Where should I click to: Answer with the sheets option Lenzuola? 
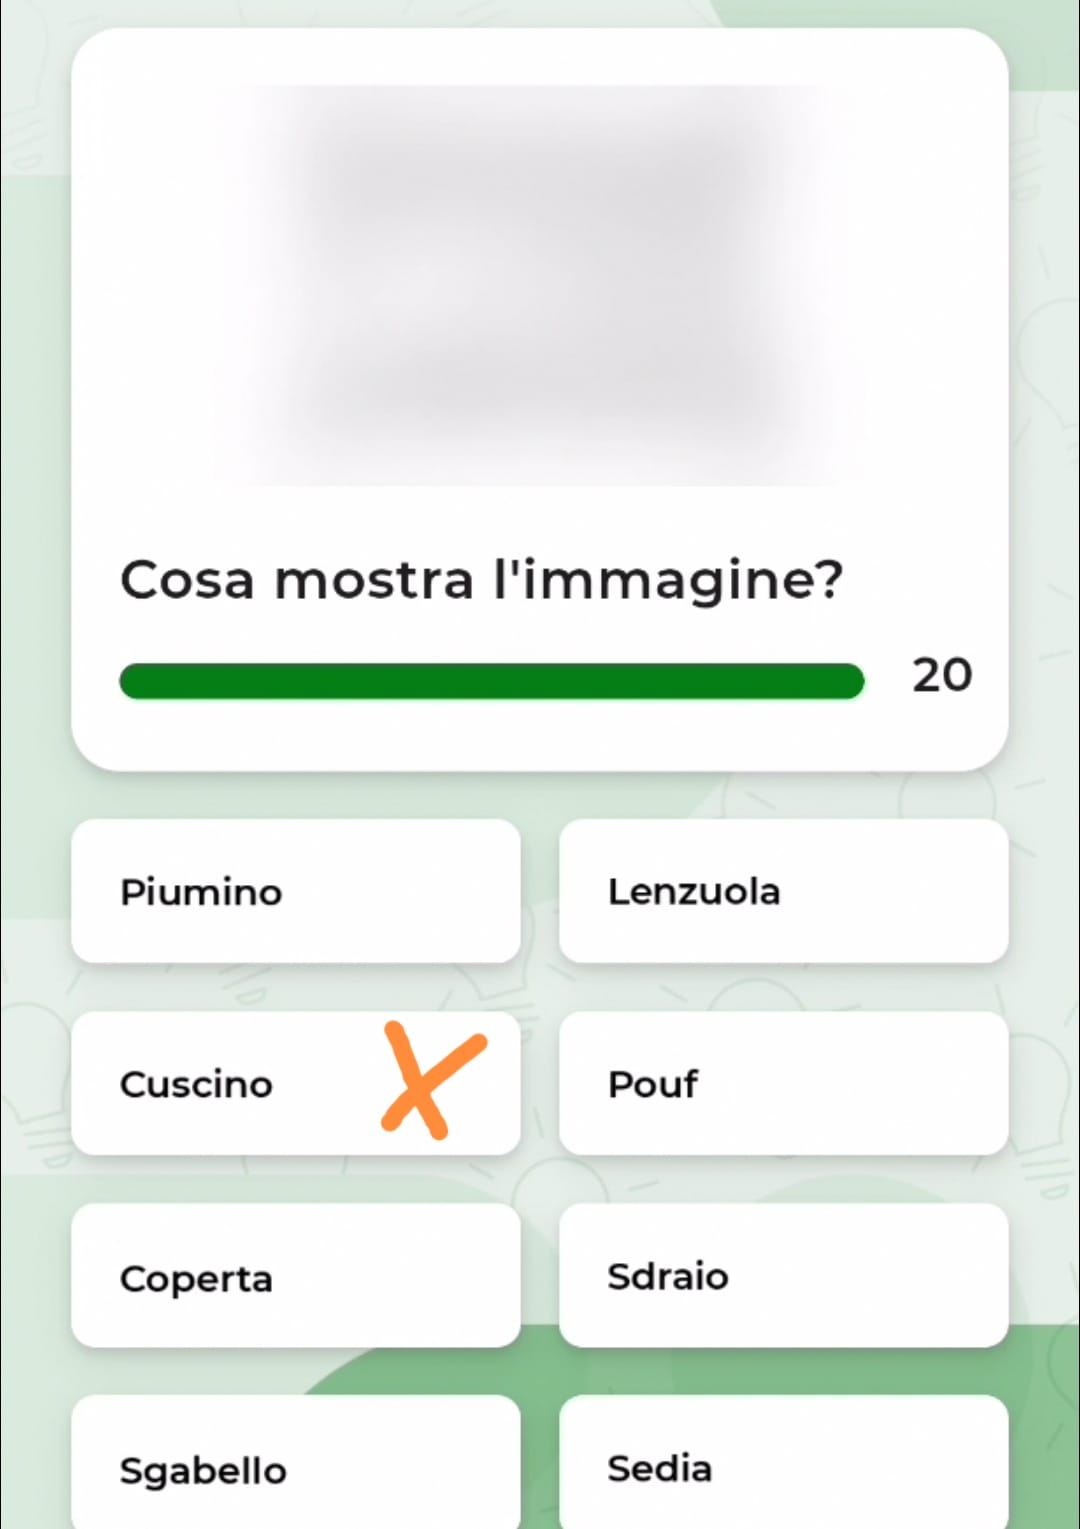(784, 891)
